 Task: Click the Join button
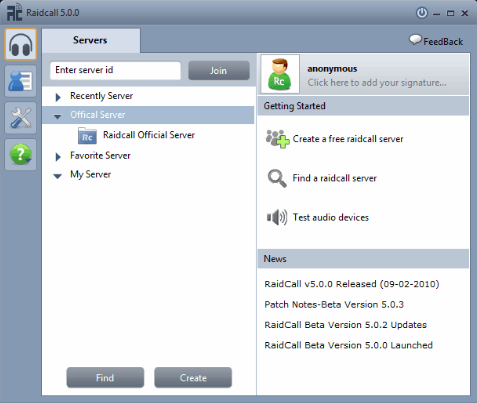pos(219,70)
